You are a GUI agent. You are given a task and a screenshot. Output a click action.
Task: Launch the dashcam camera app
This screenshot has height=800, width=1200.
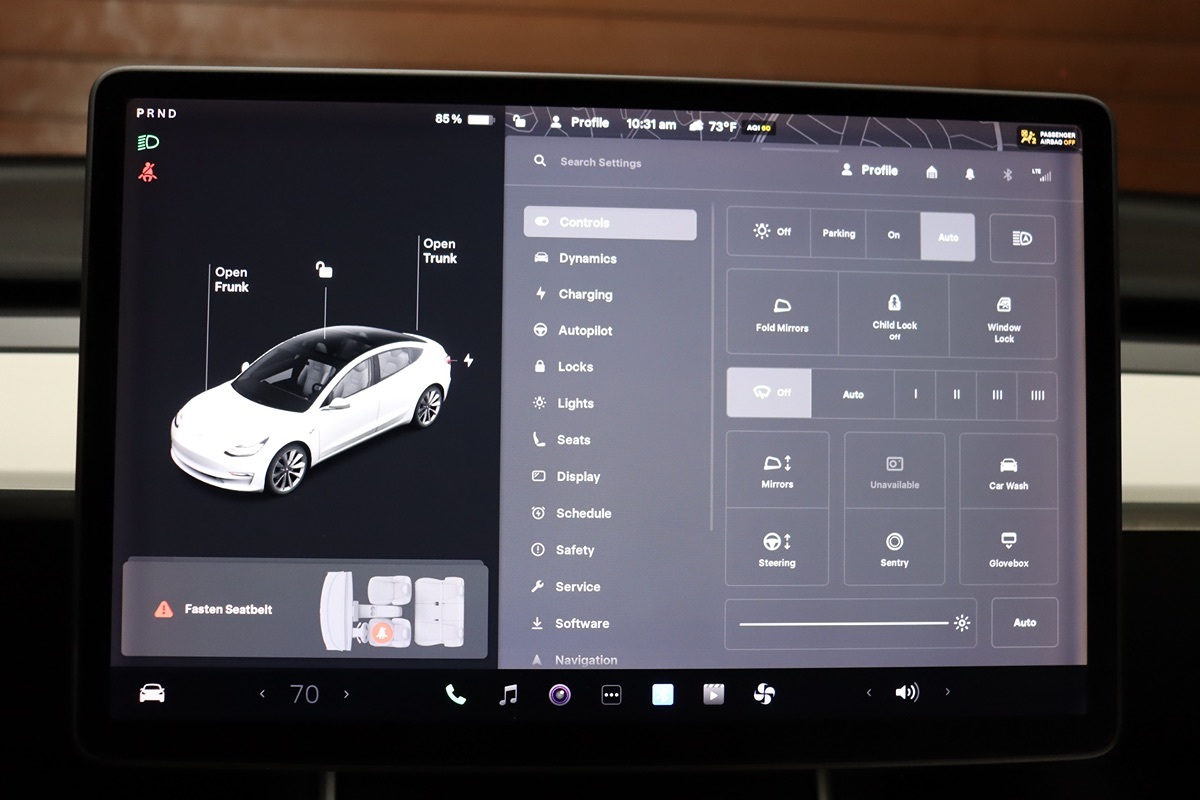tap(560, 694)
